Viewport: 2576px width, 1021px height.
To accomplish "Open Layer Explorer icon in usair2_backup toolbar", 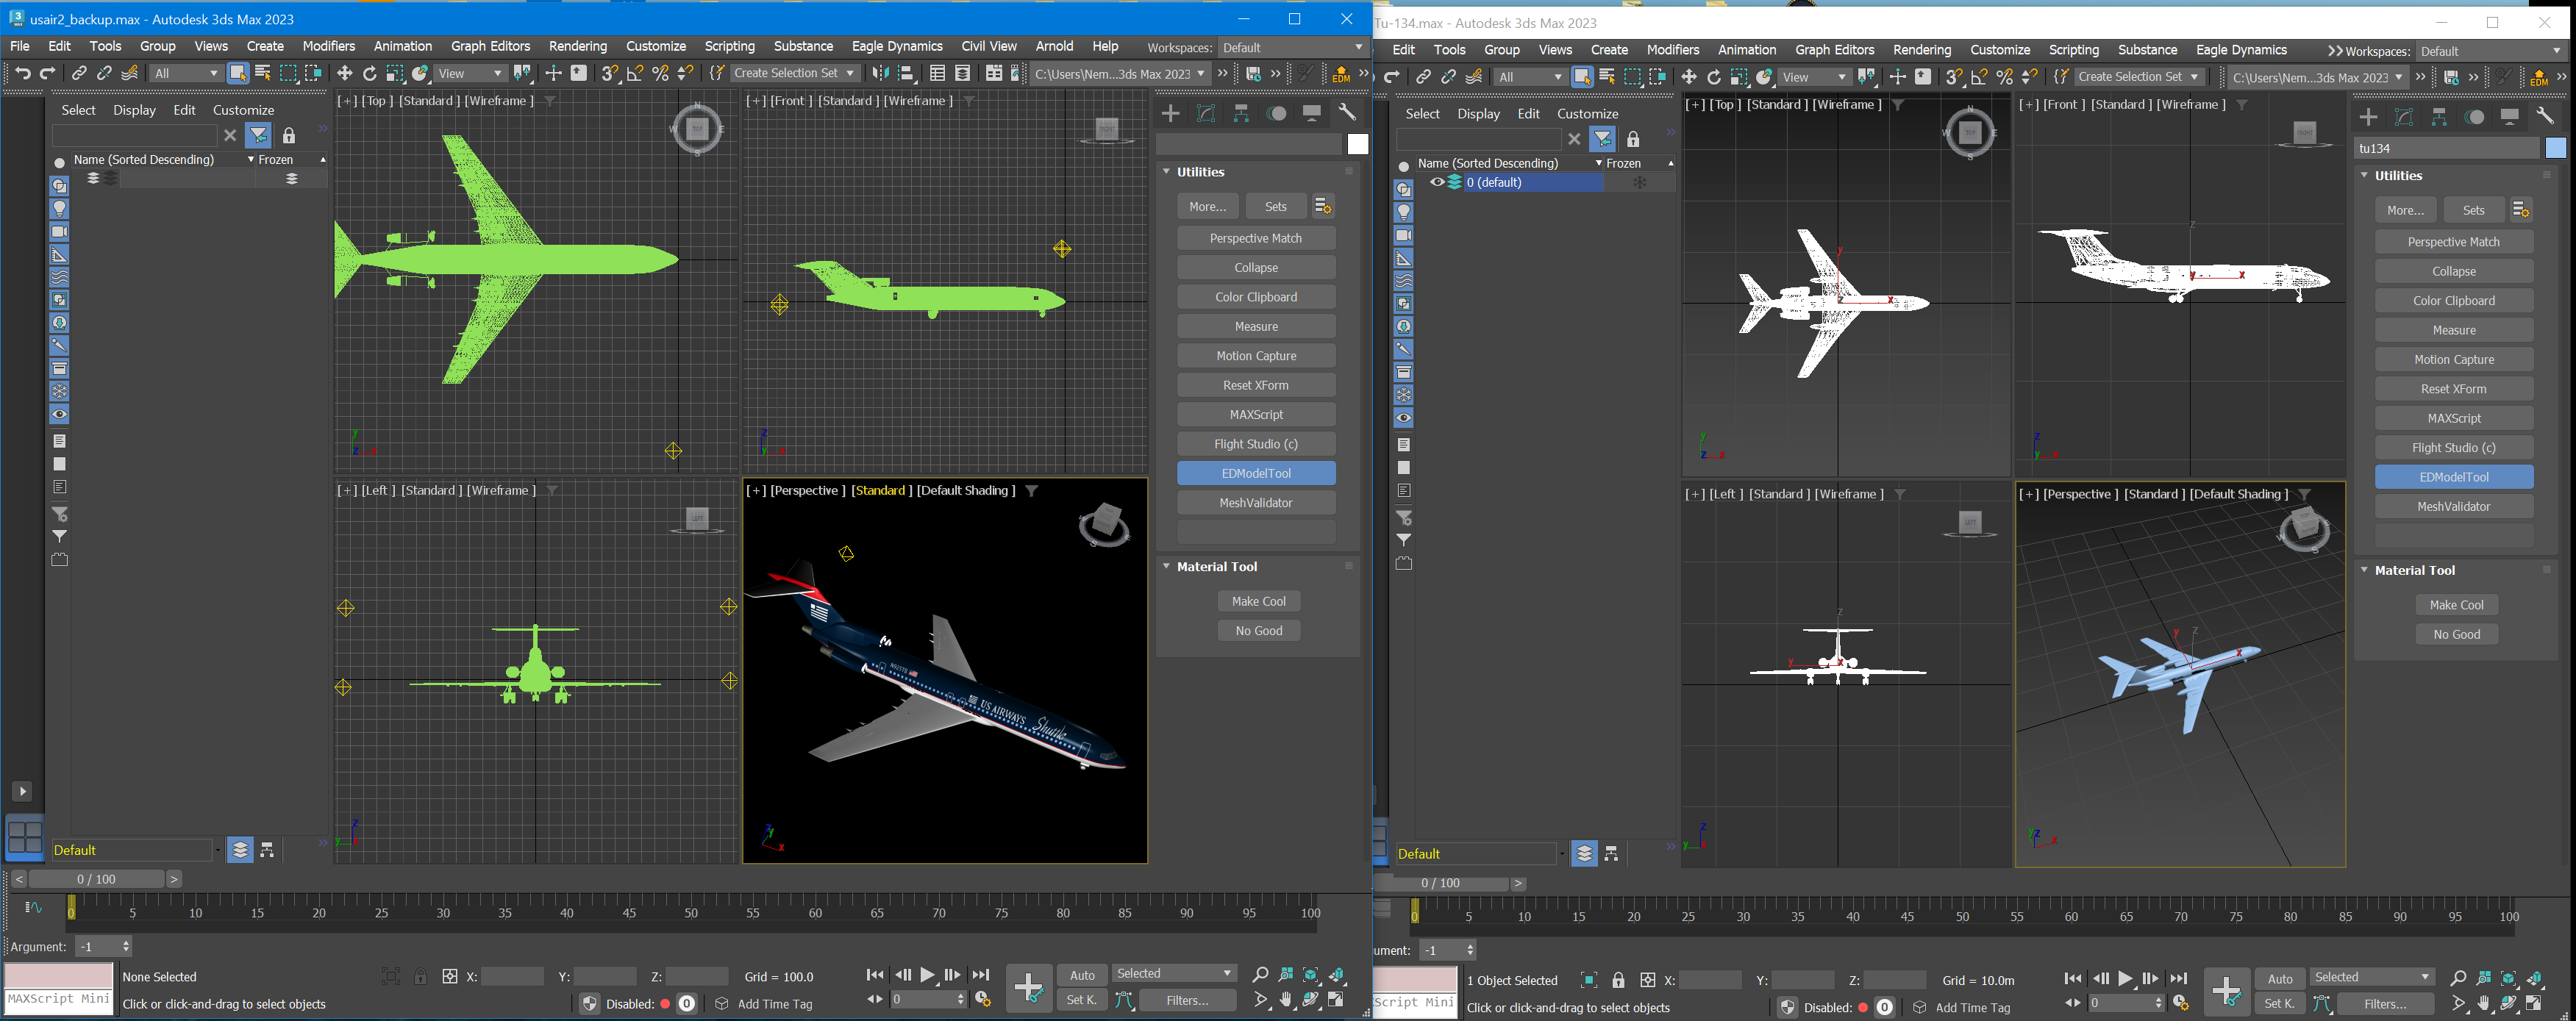I will [963, 73].
